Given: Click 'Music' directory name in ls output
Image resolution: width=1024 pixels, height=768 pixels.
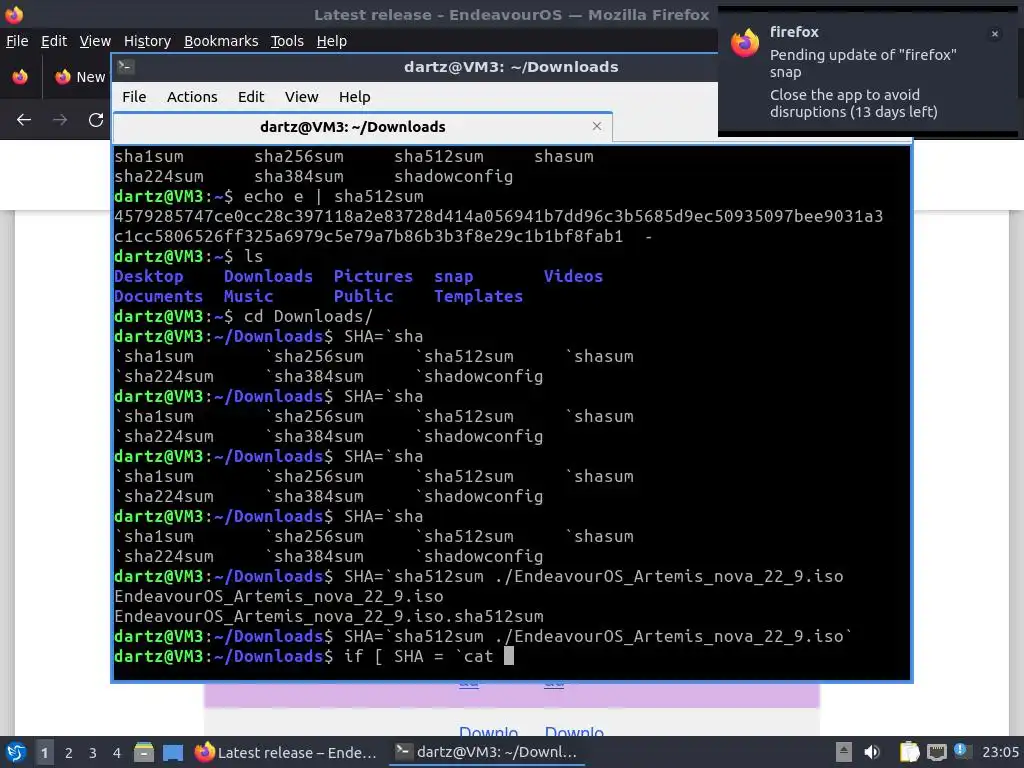Looking at the screenshot, I should [249, 296].
